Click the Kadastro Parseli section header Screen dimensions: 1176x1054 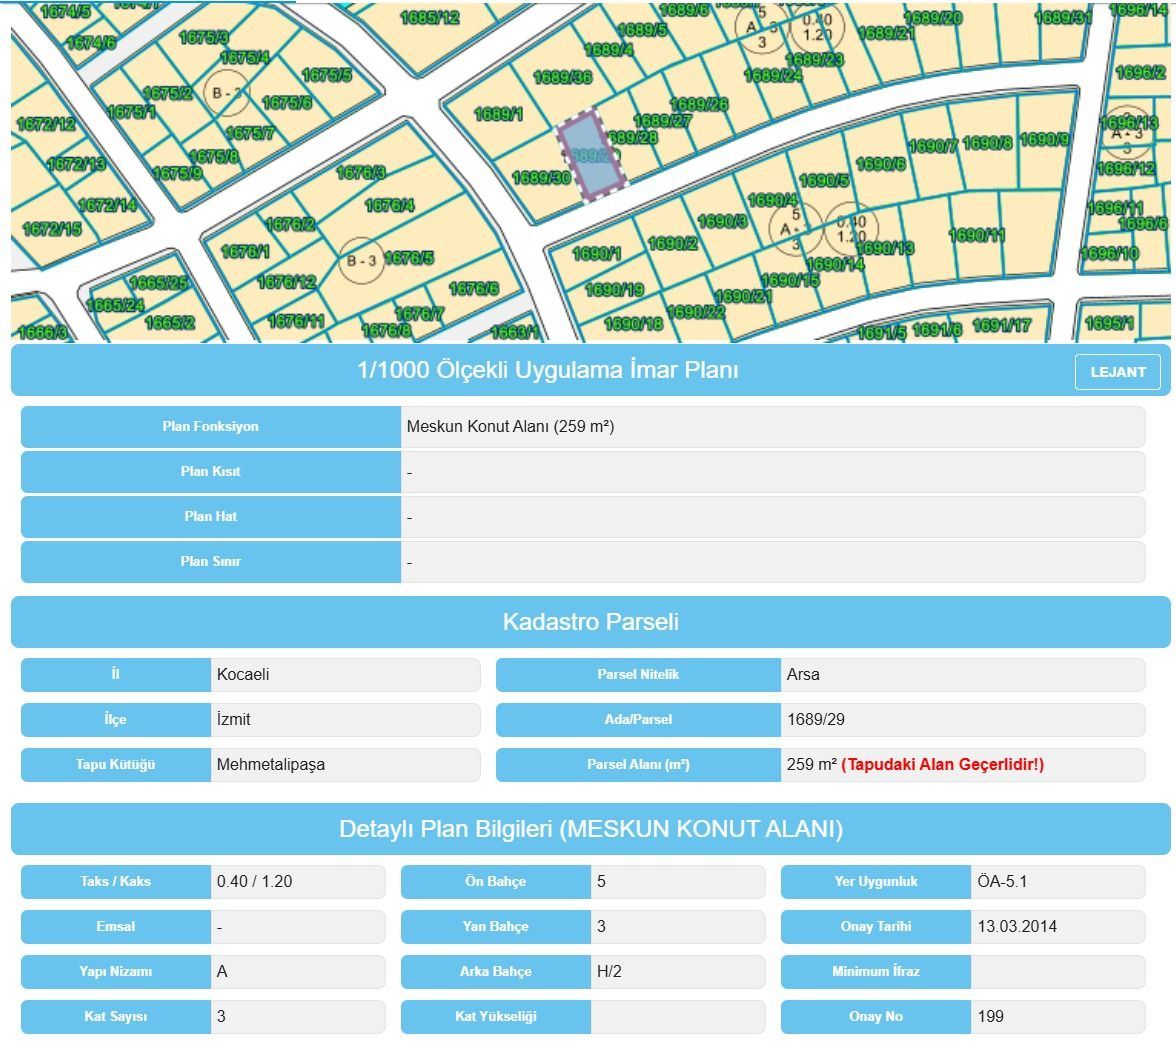[x=590, y=622]
